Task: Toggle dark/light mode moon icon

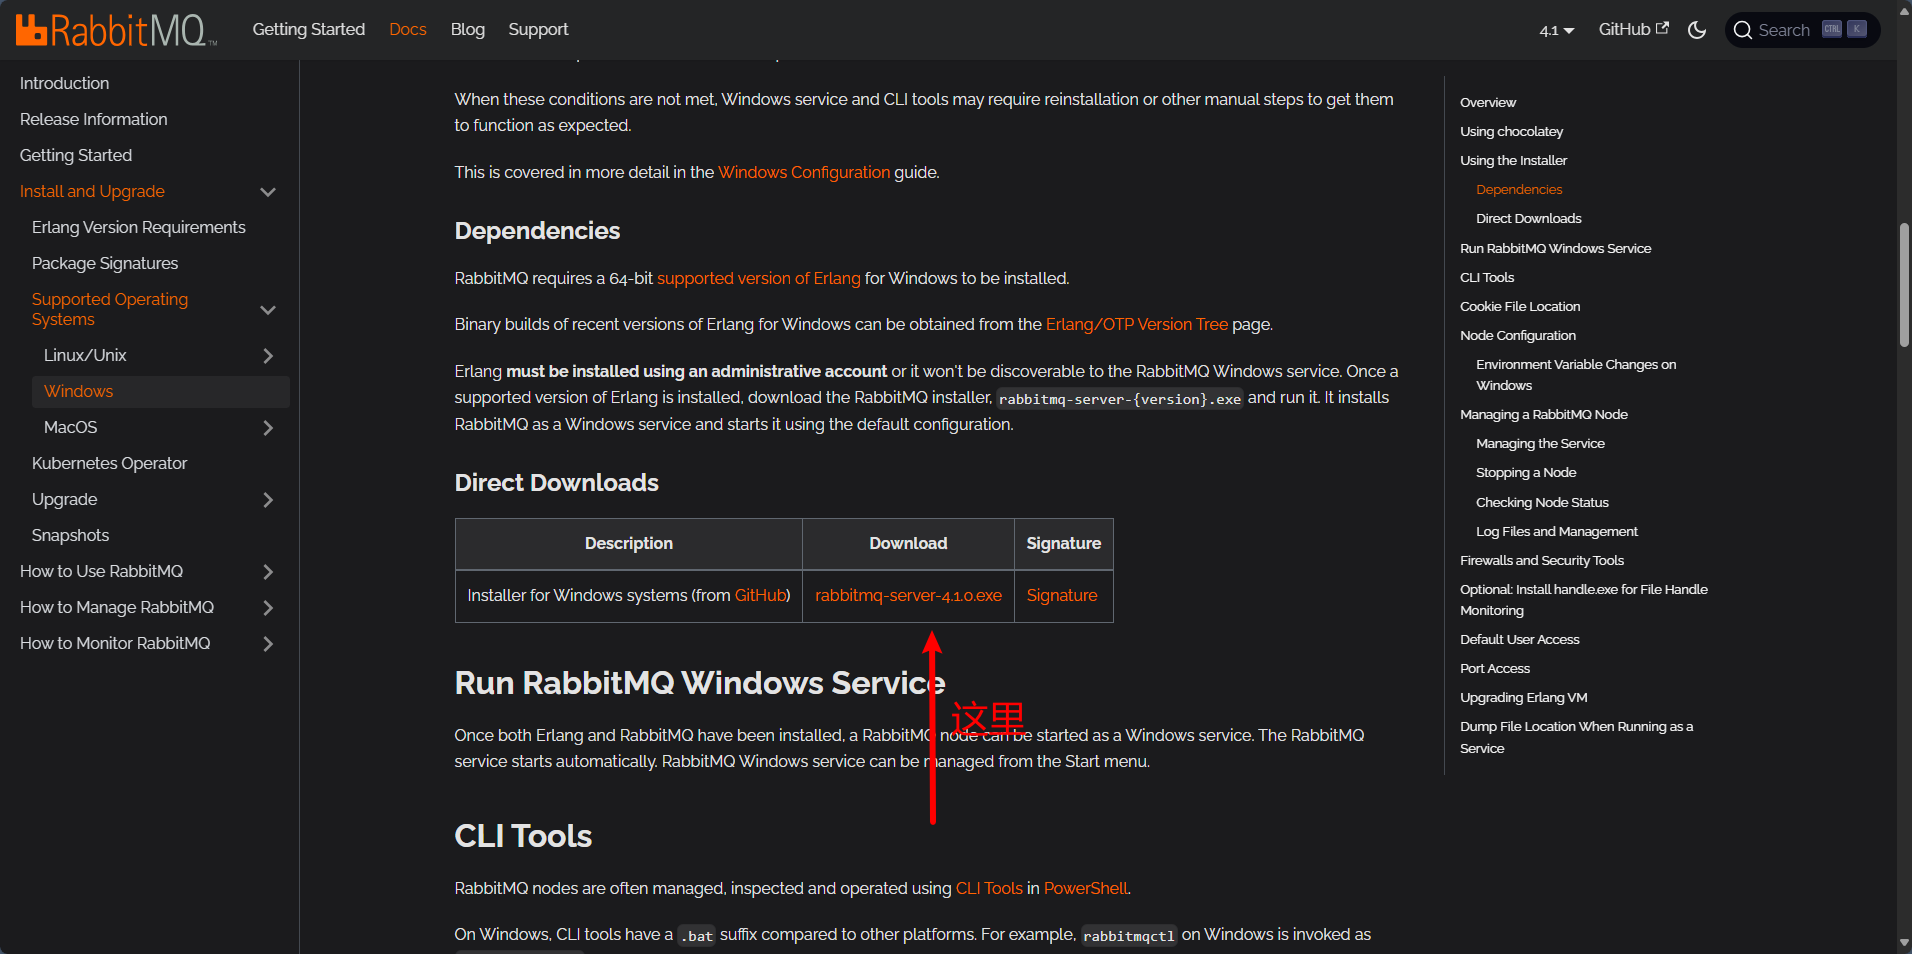Action: point(1697,30)
